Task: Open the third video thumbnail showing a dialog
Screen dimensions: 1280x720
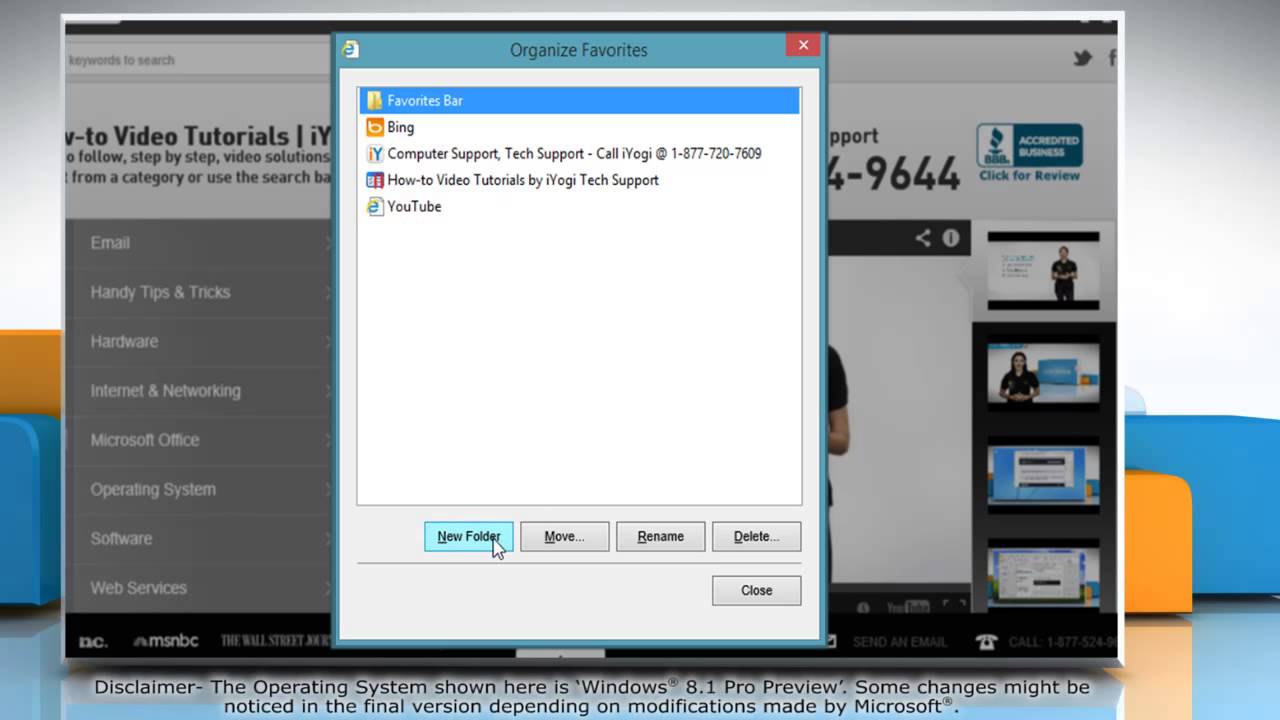Action: click(x=1043, y=475)
